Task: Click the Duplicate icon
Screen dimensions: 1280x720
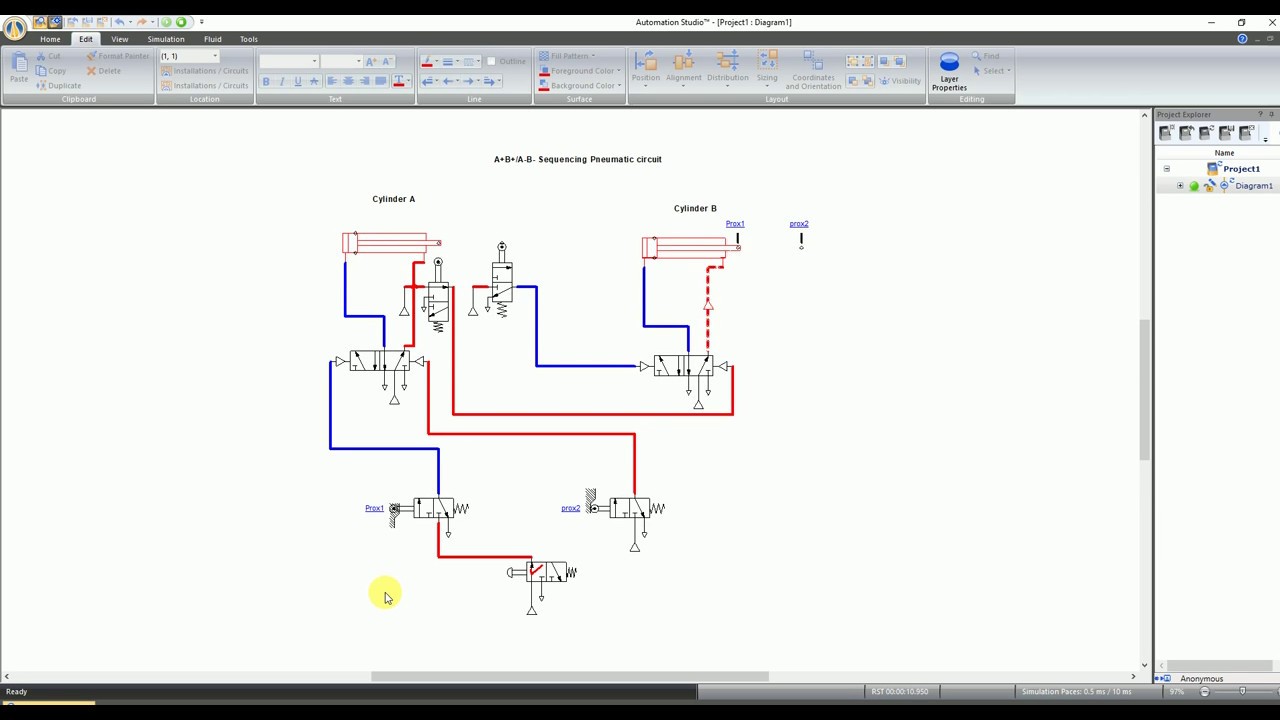Action: 41,85
